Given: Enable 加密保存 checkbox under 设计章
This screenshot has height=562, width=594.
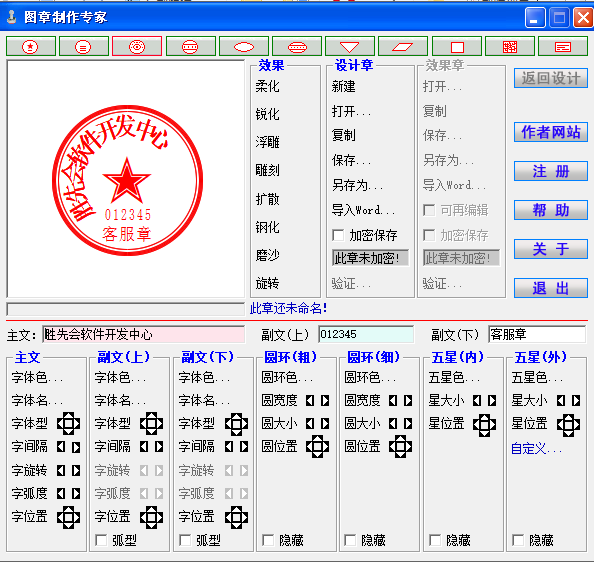Looking at the screenshot, I should tap(338, 235).
